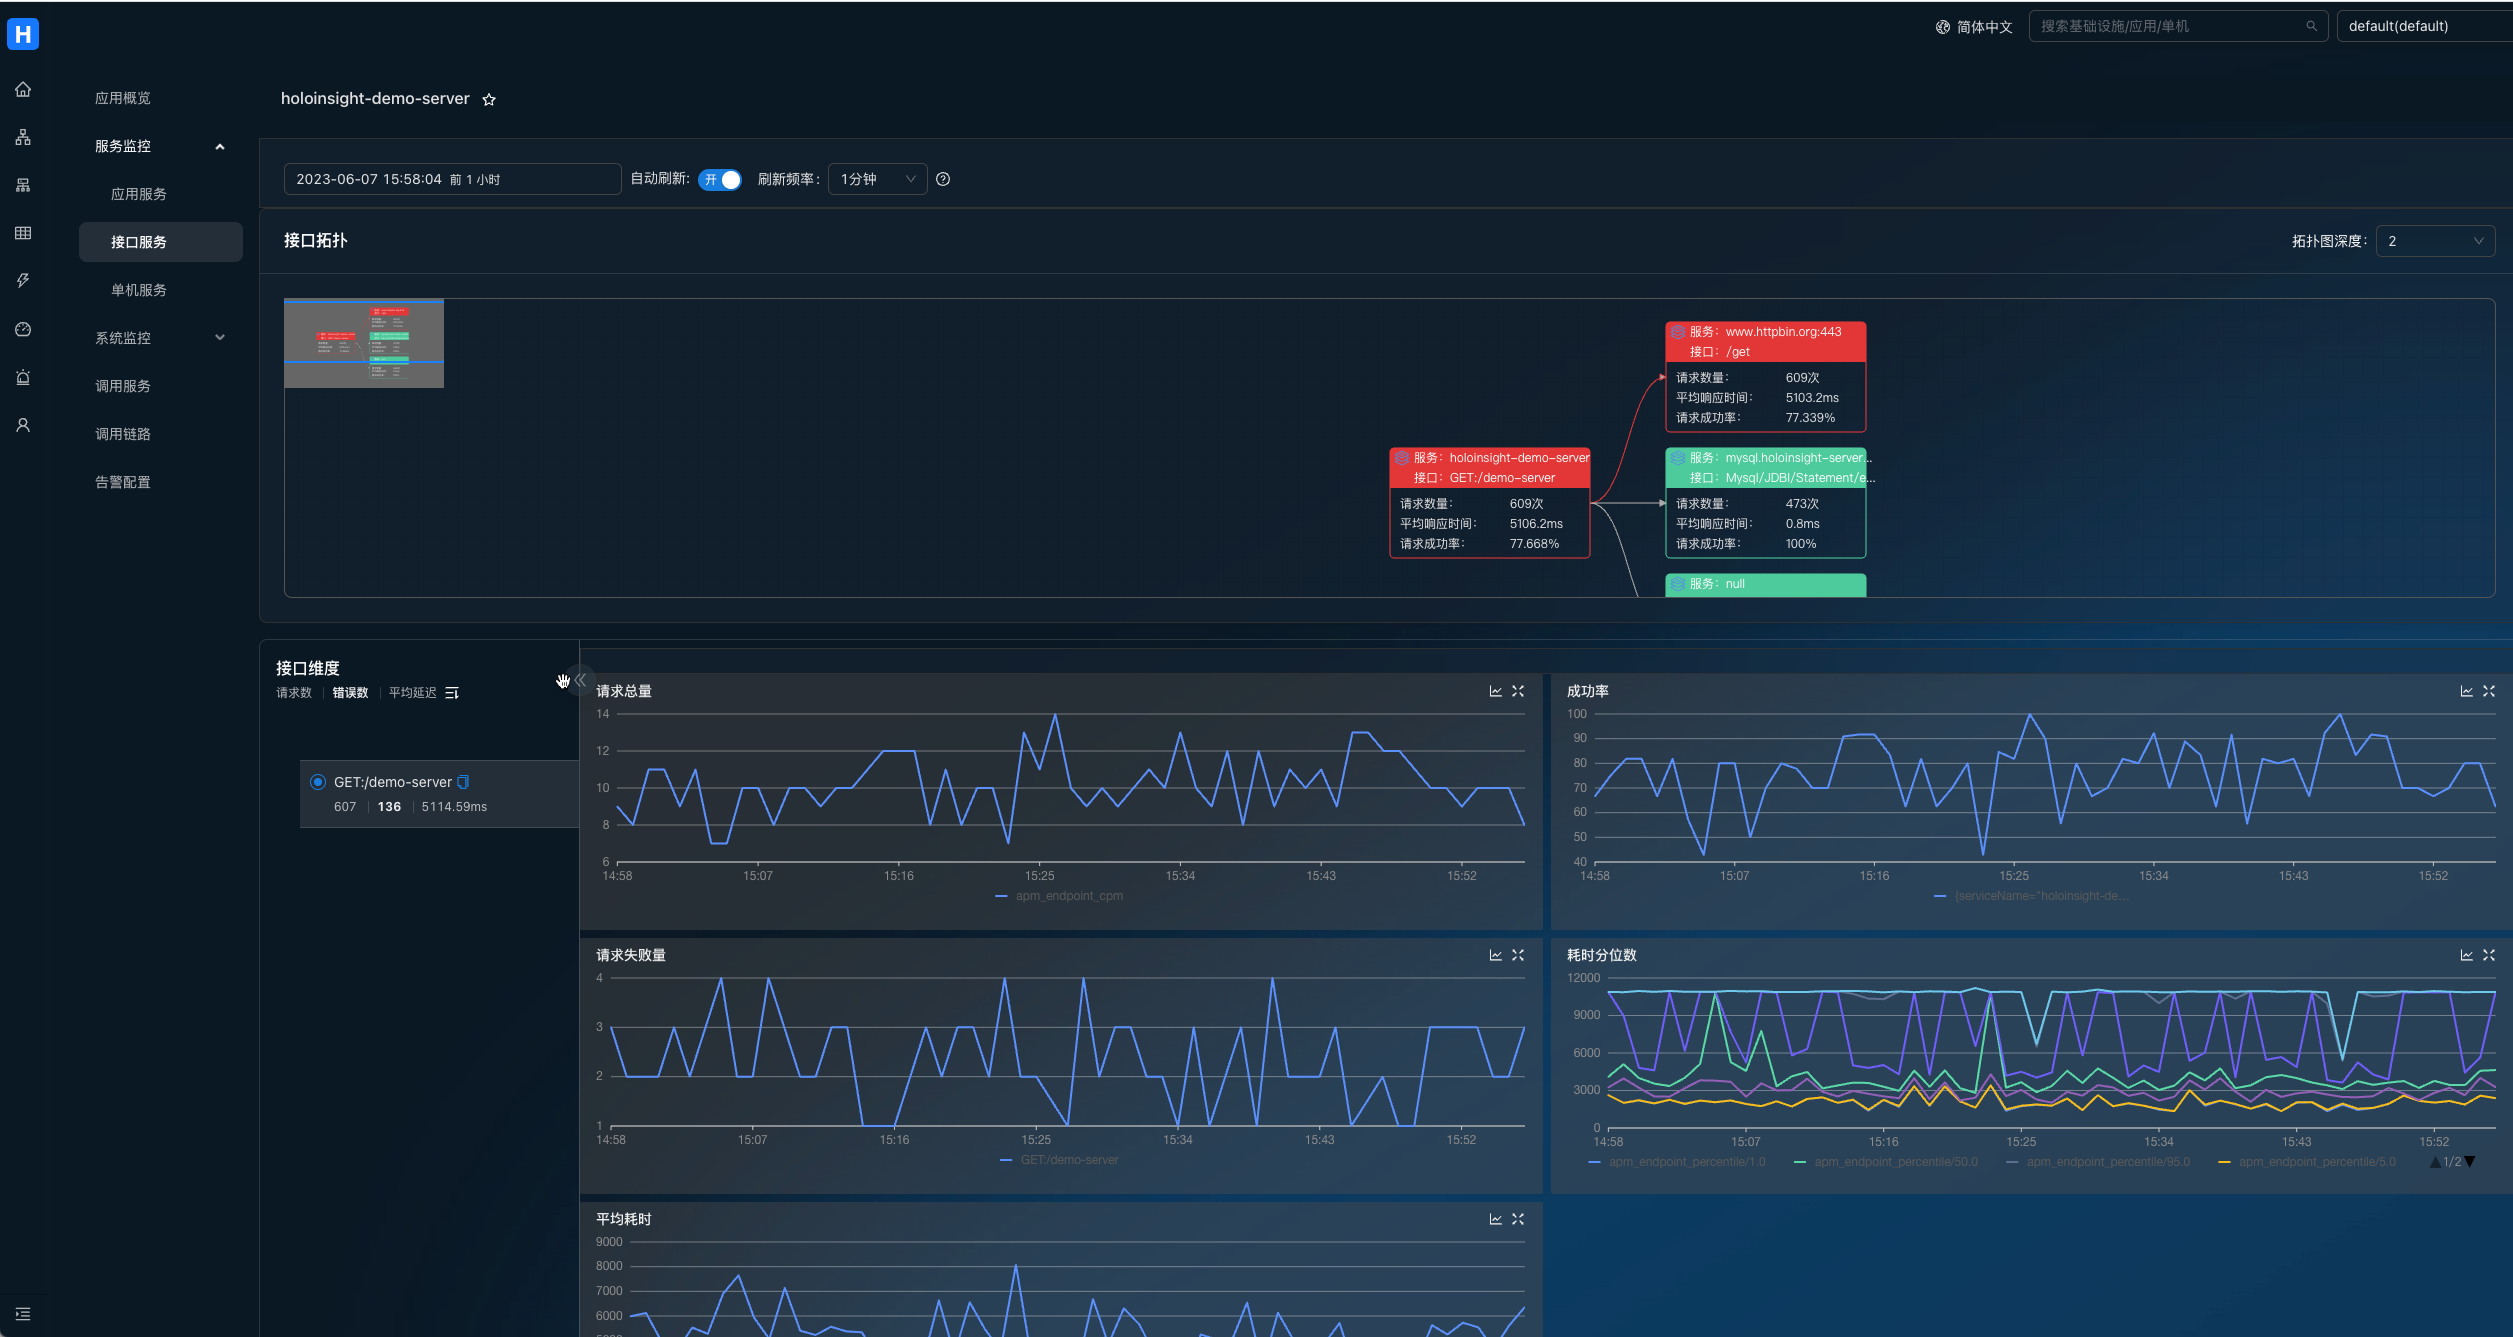Open the date time range picker
This screenshot has height=1337, width=2513.
pos(452,179)
